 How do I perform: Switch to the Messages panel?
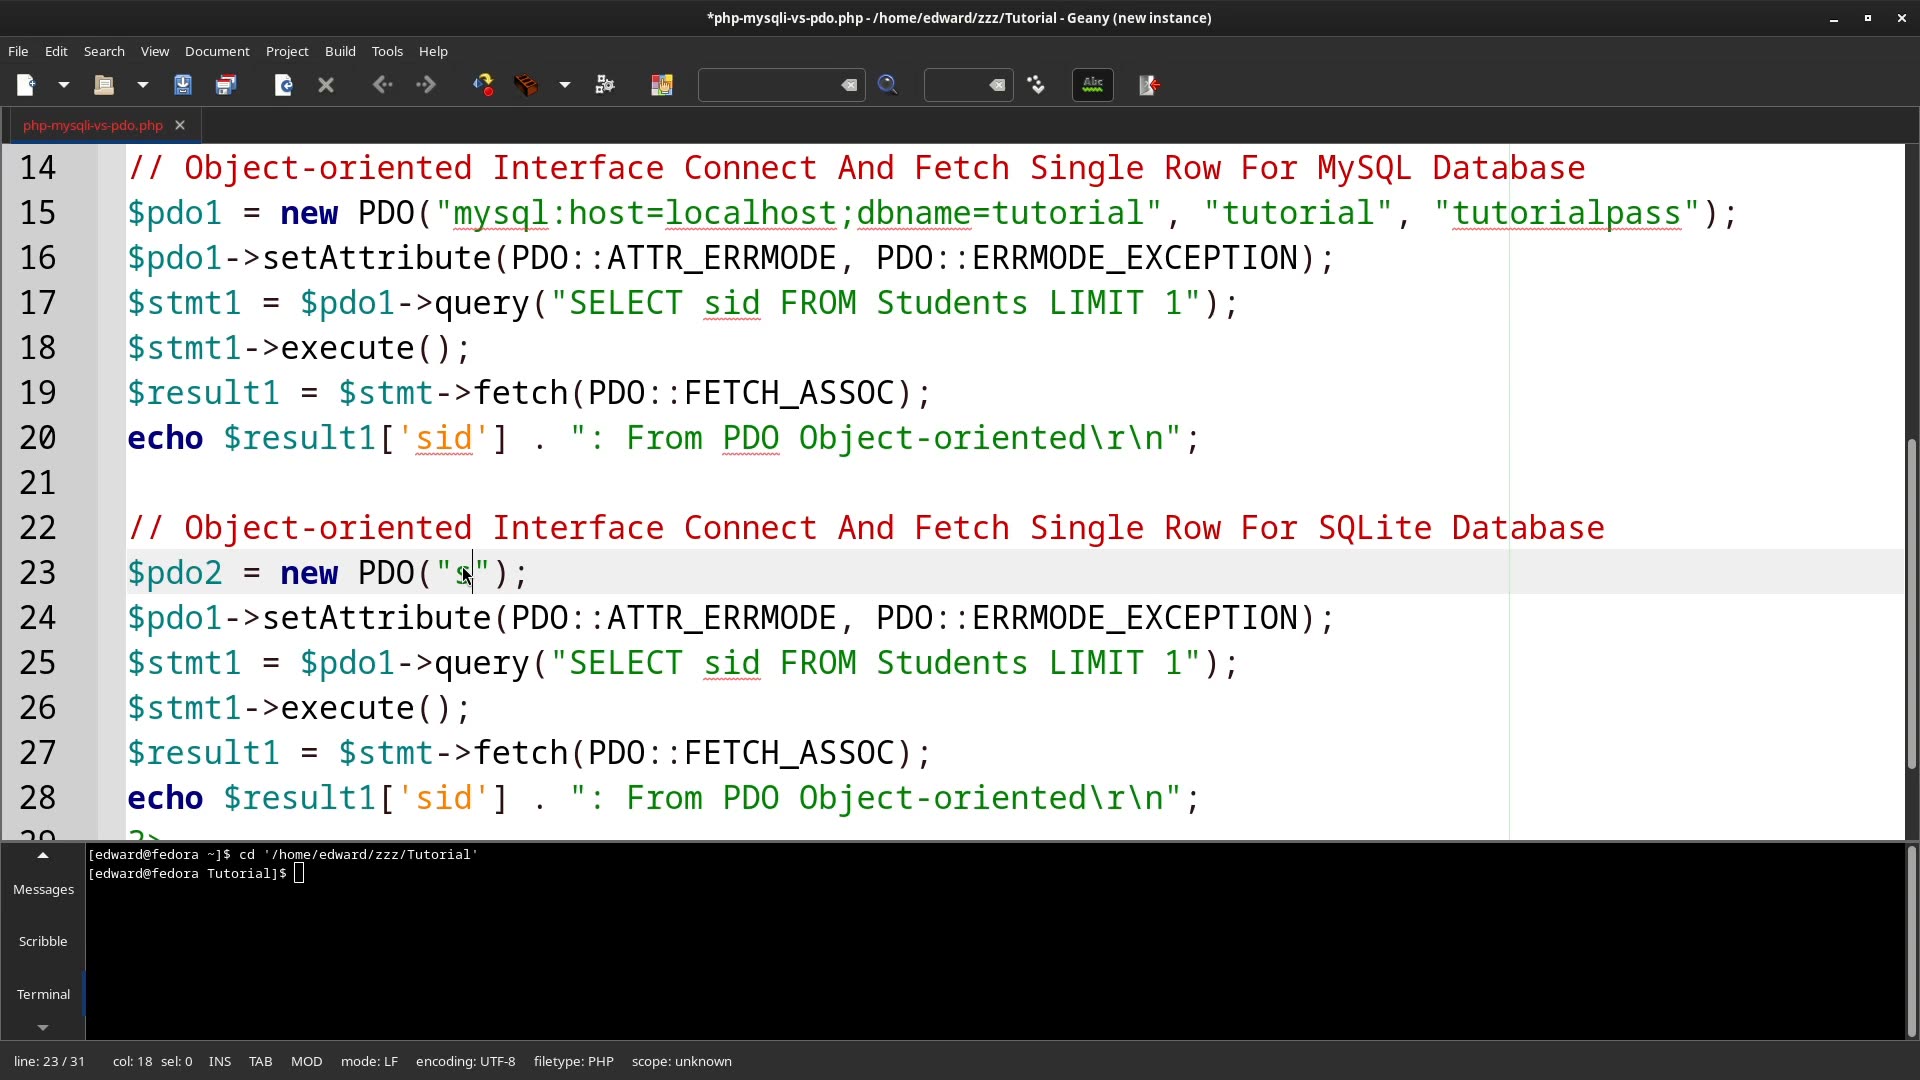[42, 889]
